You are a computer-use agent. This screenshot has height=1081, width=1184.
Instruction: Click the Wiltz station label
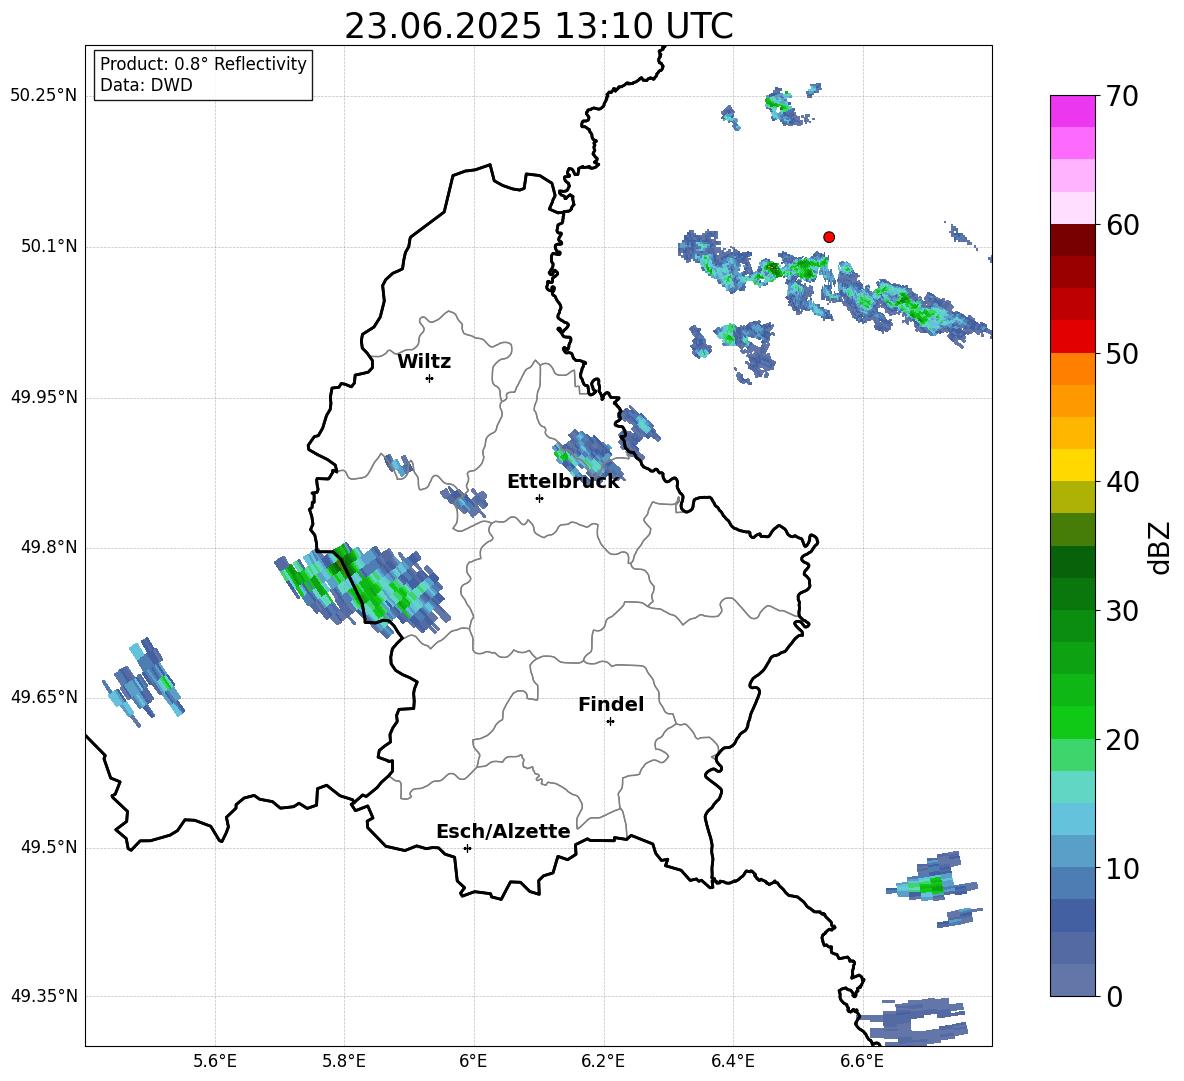pyautogui.click(x=424, y=362)
